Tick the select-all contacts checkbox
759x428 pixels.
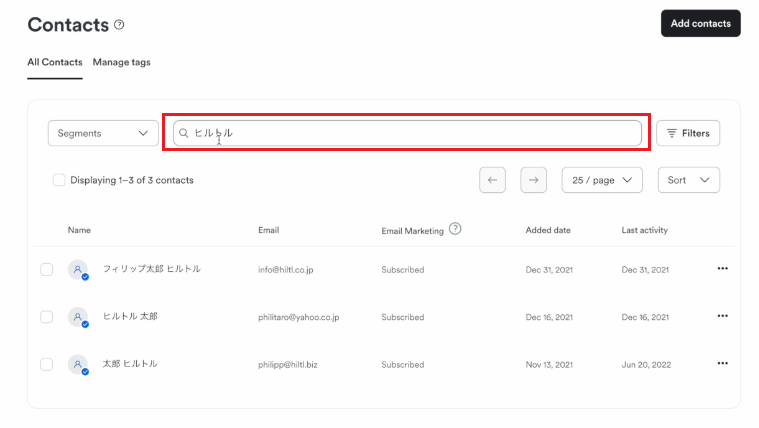(59, 180)
